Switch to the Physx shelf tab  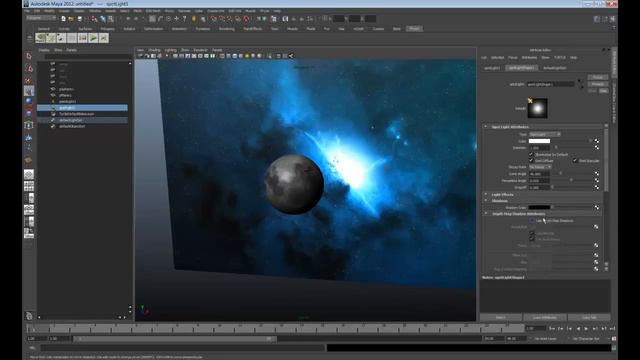pos(414,29)
